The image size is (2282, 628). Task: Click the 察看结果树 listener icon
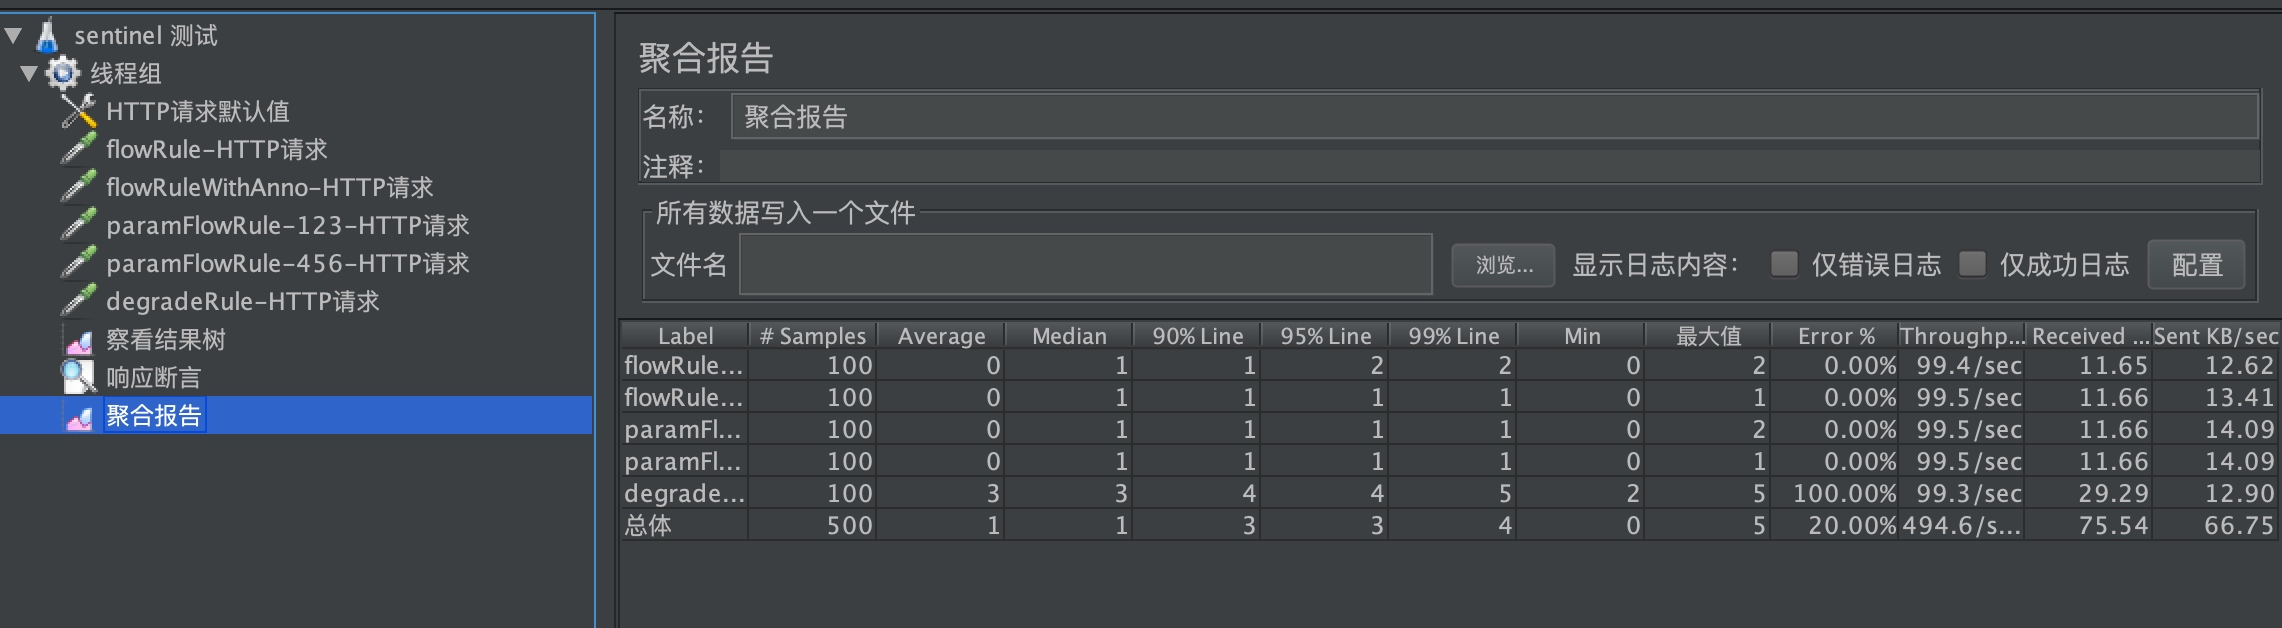pyautogui.click(x=78, y=340)
